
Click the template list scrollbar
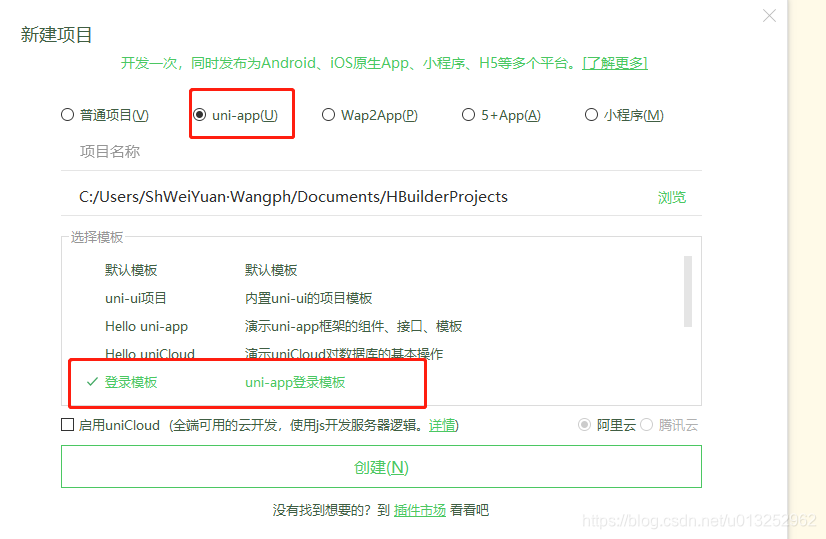coord(687,291)
